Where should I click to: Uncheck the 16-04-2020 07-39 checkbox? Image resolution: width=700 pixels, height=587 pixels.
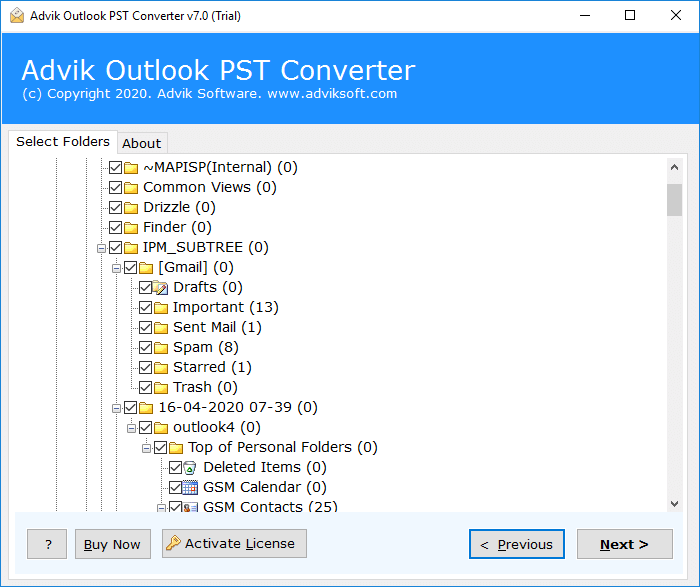click(130, 408)
